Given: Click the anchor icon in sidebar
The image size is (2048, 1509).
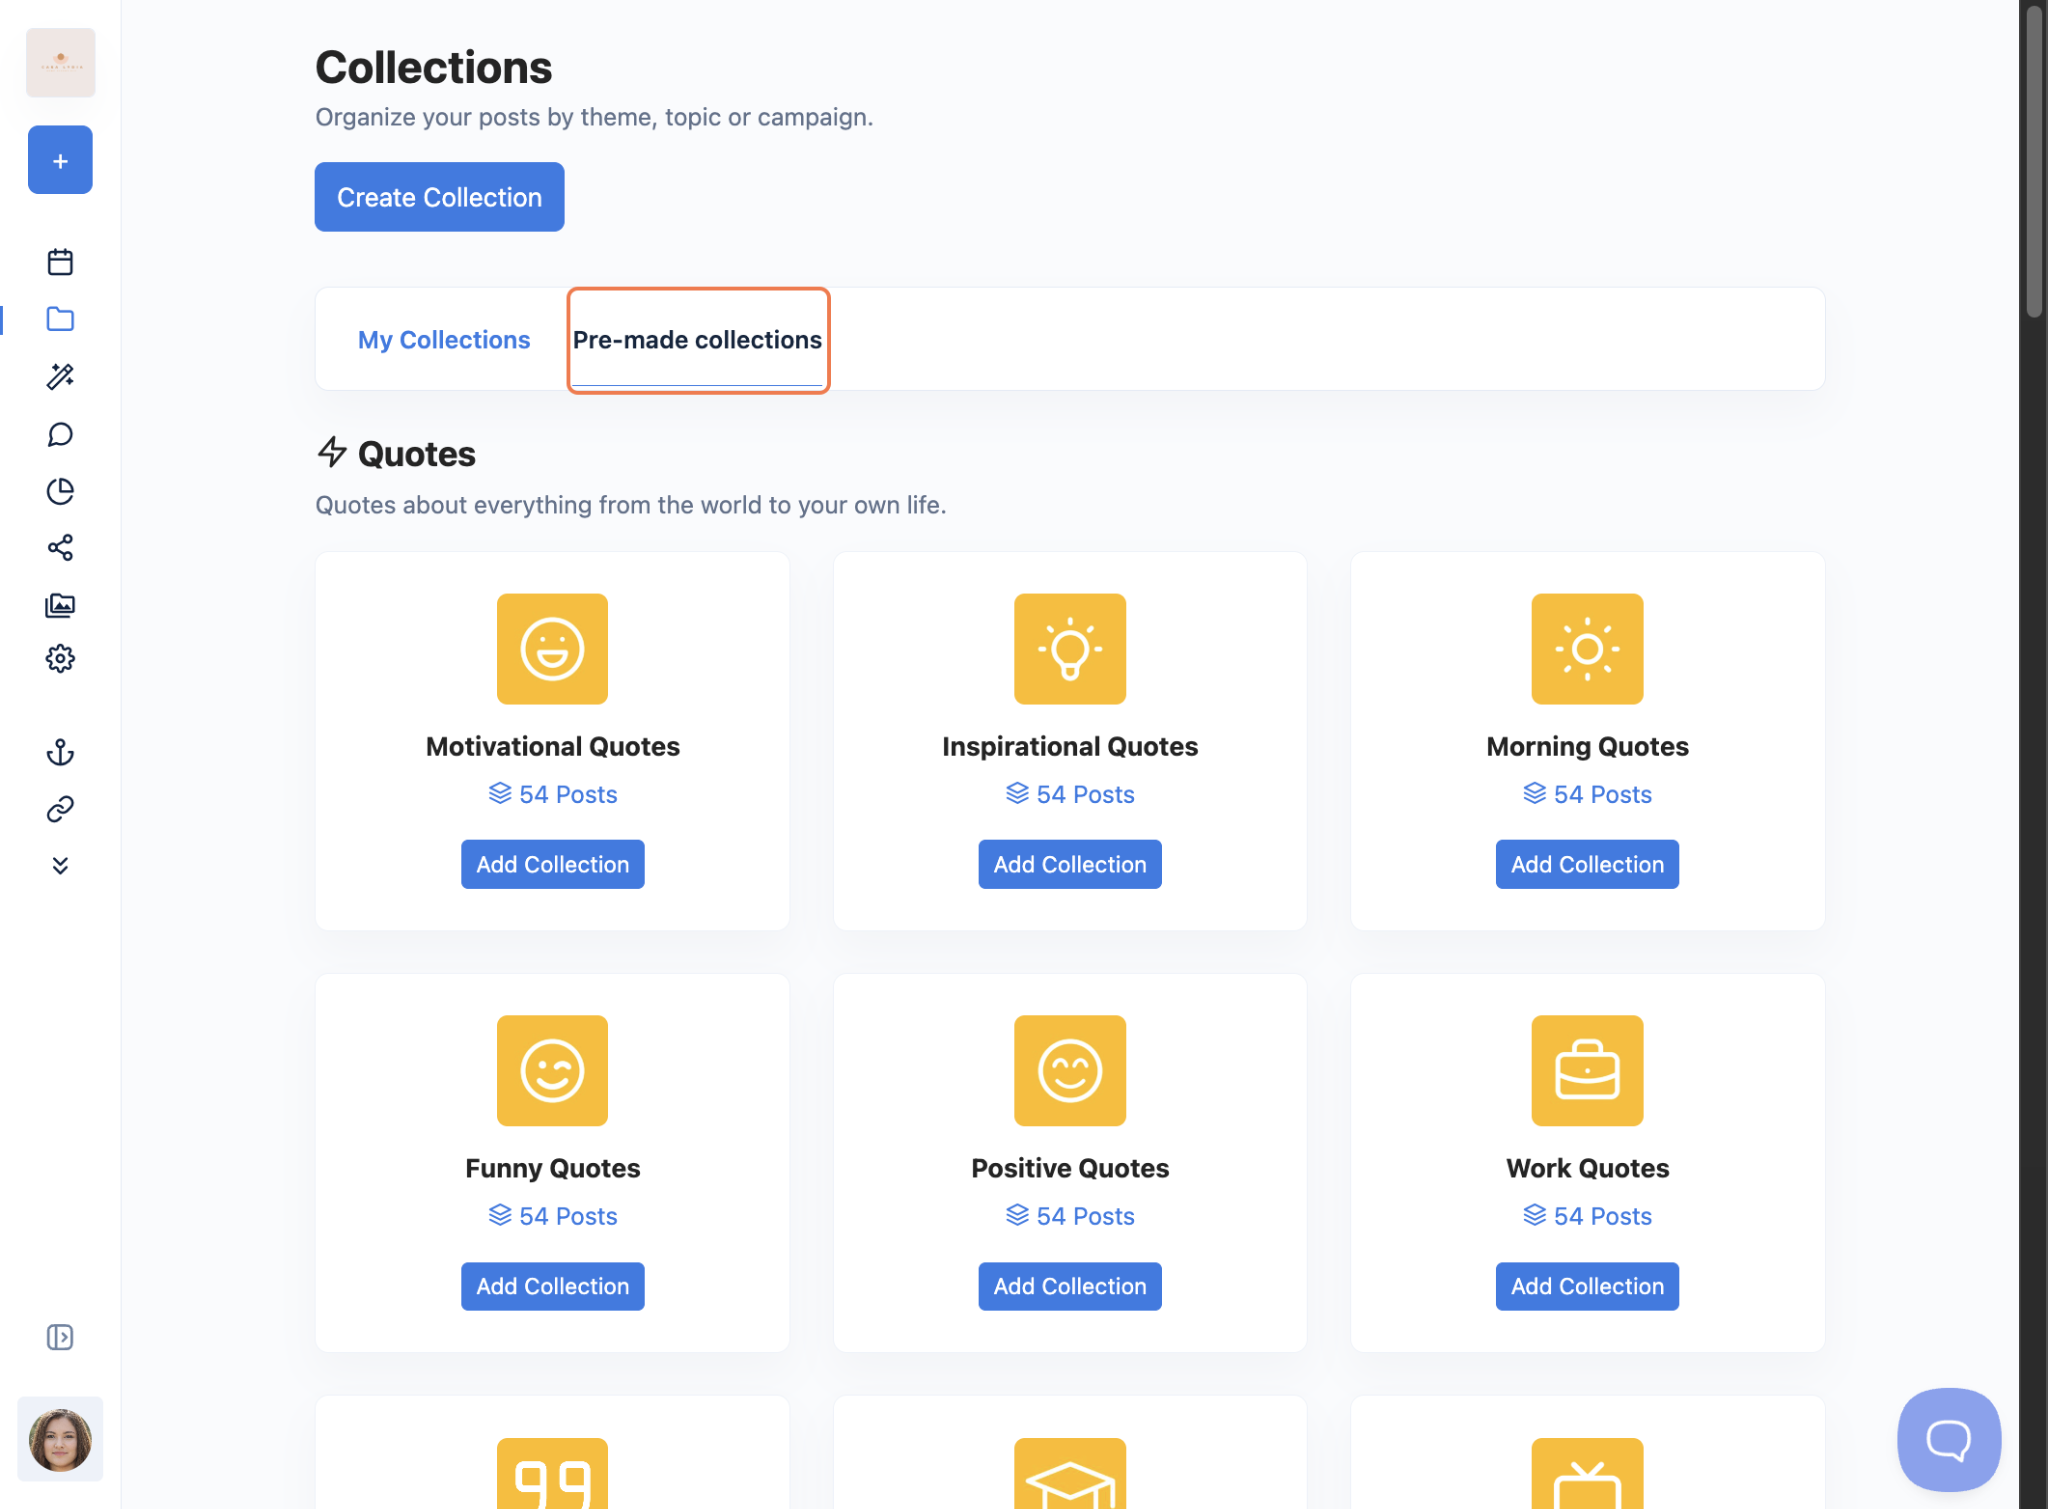Looking at the screenshot, I should pos(60,752).
